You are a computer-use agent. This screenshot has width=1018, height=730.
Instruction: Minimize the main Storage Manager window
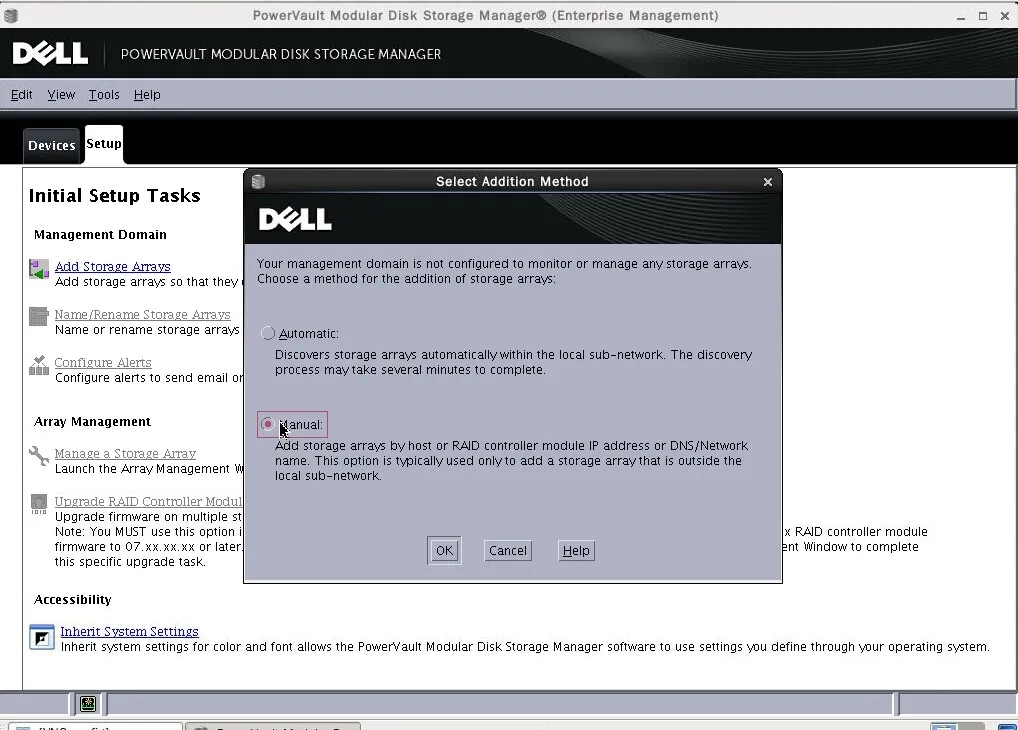click(961, 16)
